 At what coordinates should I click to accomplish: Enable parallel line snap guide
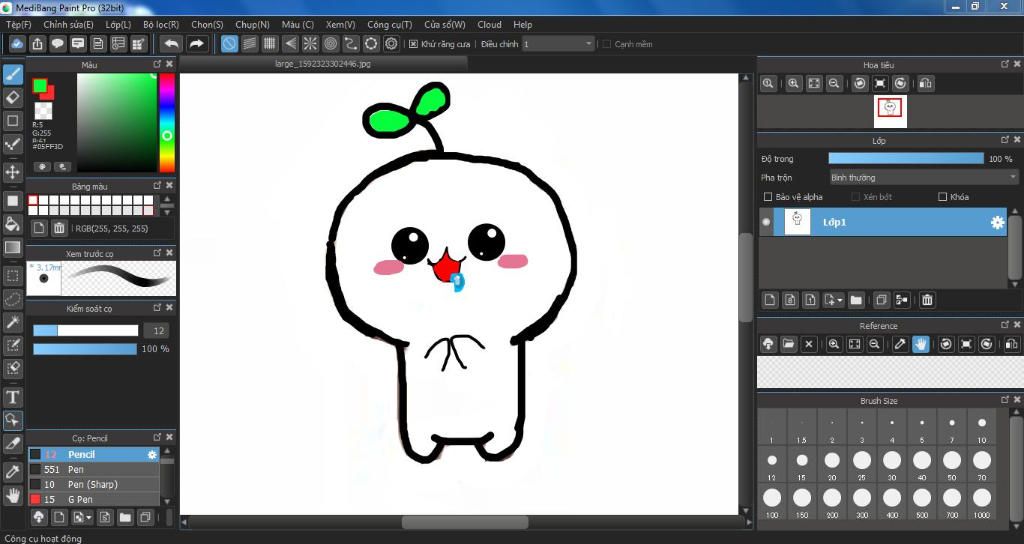click(x=249, y=44)
